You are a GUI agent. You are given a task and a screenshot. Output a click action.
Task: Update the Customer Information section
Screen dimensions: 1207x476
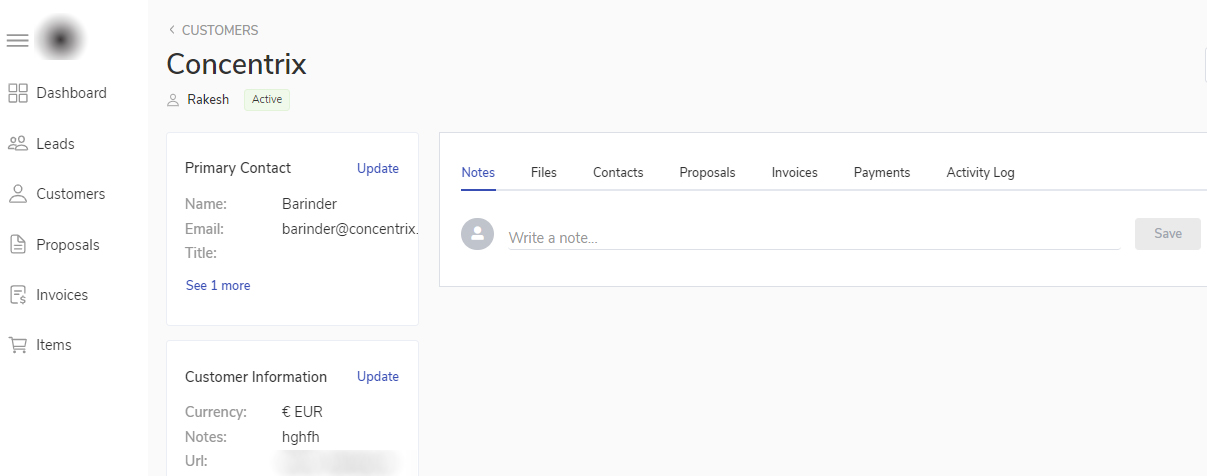(378, 377)
